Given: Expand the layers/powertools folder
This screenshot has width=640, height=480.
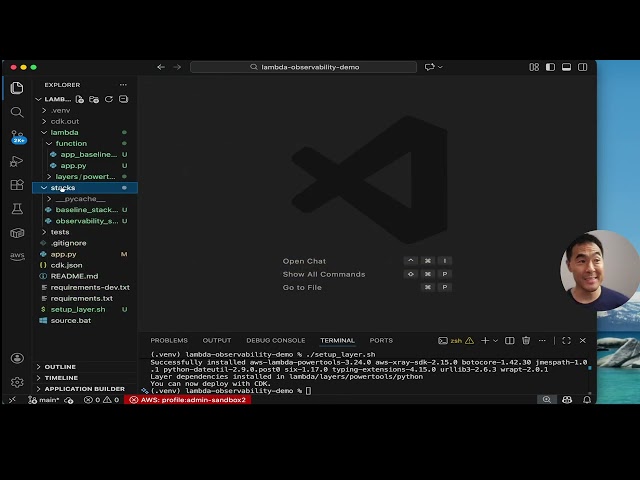Looking at the screenshot, I should 85,176.
